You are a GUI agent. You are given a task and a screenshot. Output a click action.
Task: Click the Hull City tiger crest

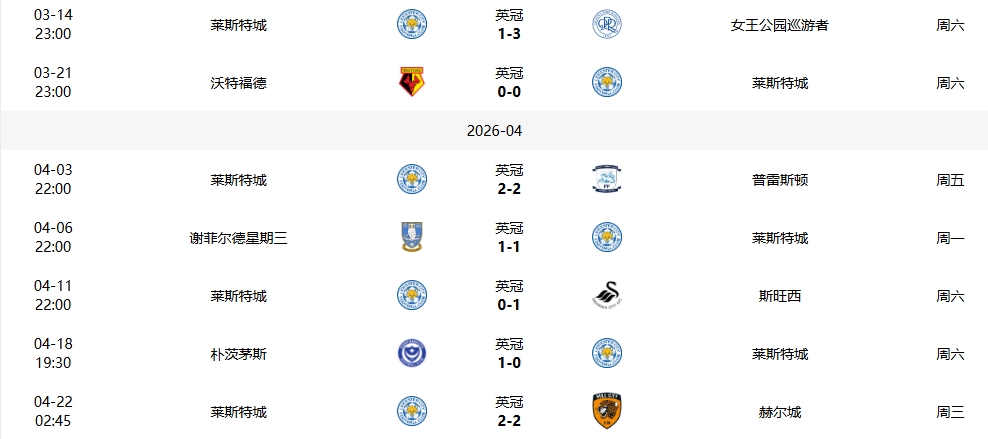click(x=606, y=411)
